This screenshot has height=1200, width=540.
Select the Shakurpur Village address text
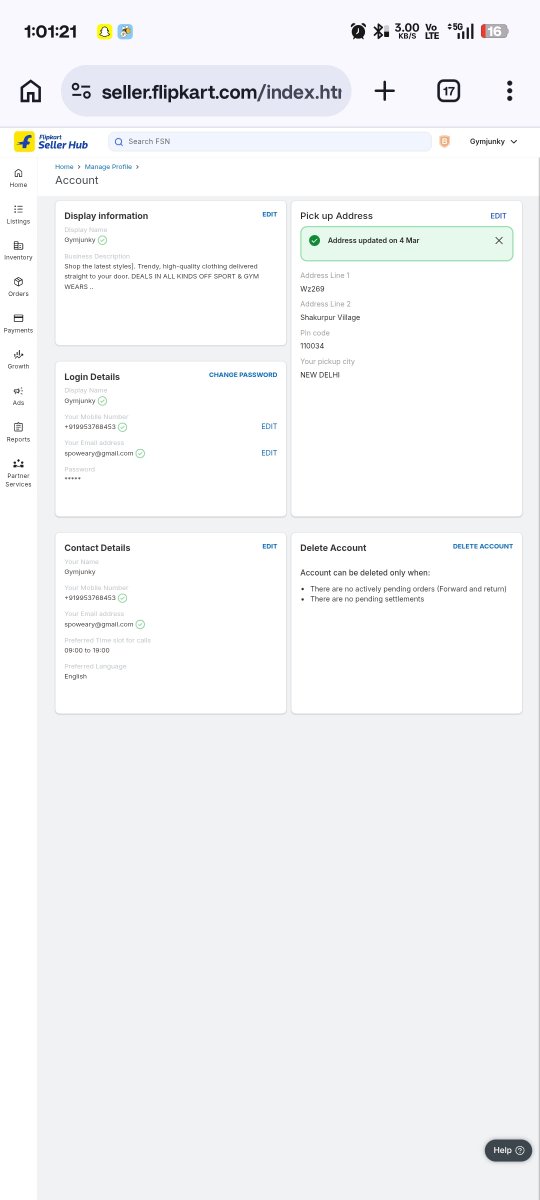pos(330,317)
